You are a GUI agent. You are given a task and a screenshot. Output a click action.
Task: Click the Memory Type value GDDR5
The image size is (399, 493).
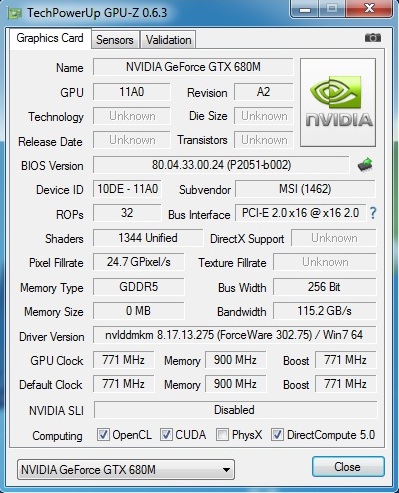click(x=139, y=287)
